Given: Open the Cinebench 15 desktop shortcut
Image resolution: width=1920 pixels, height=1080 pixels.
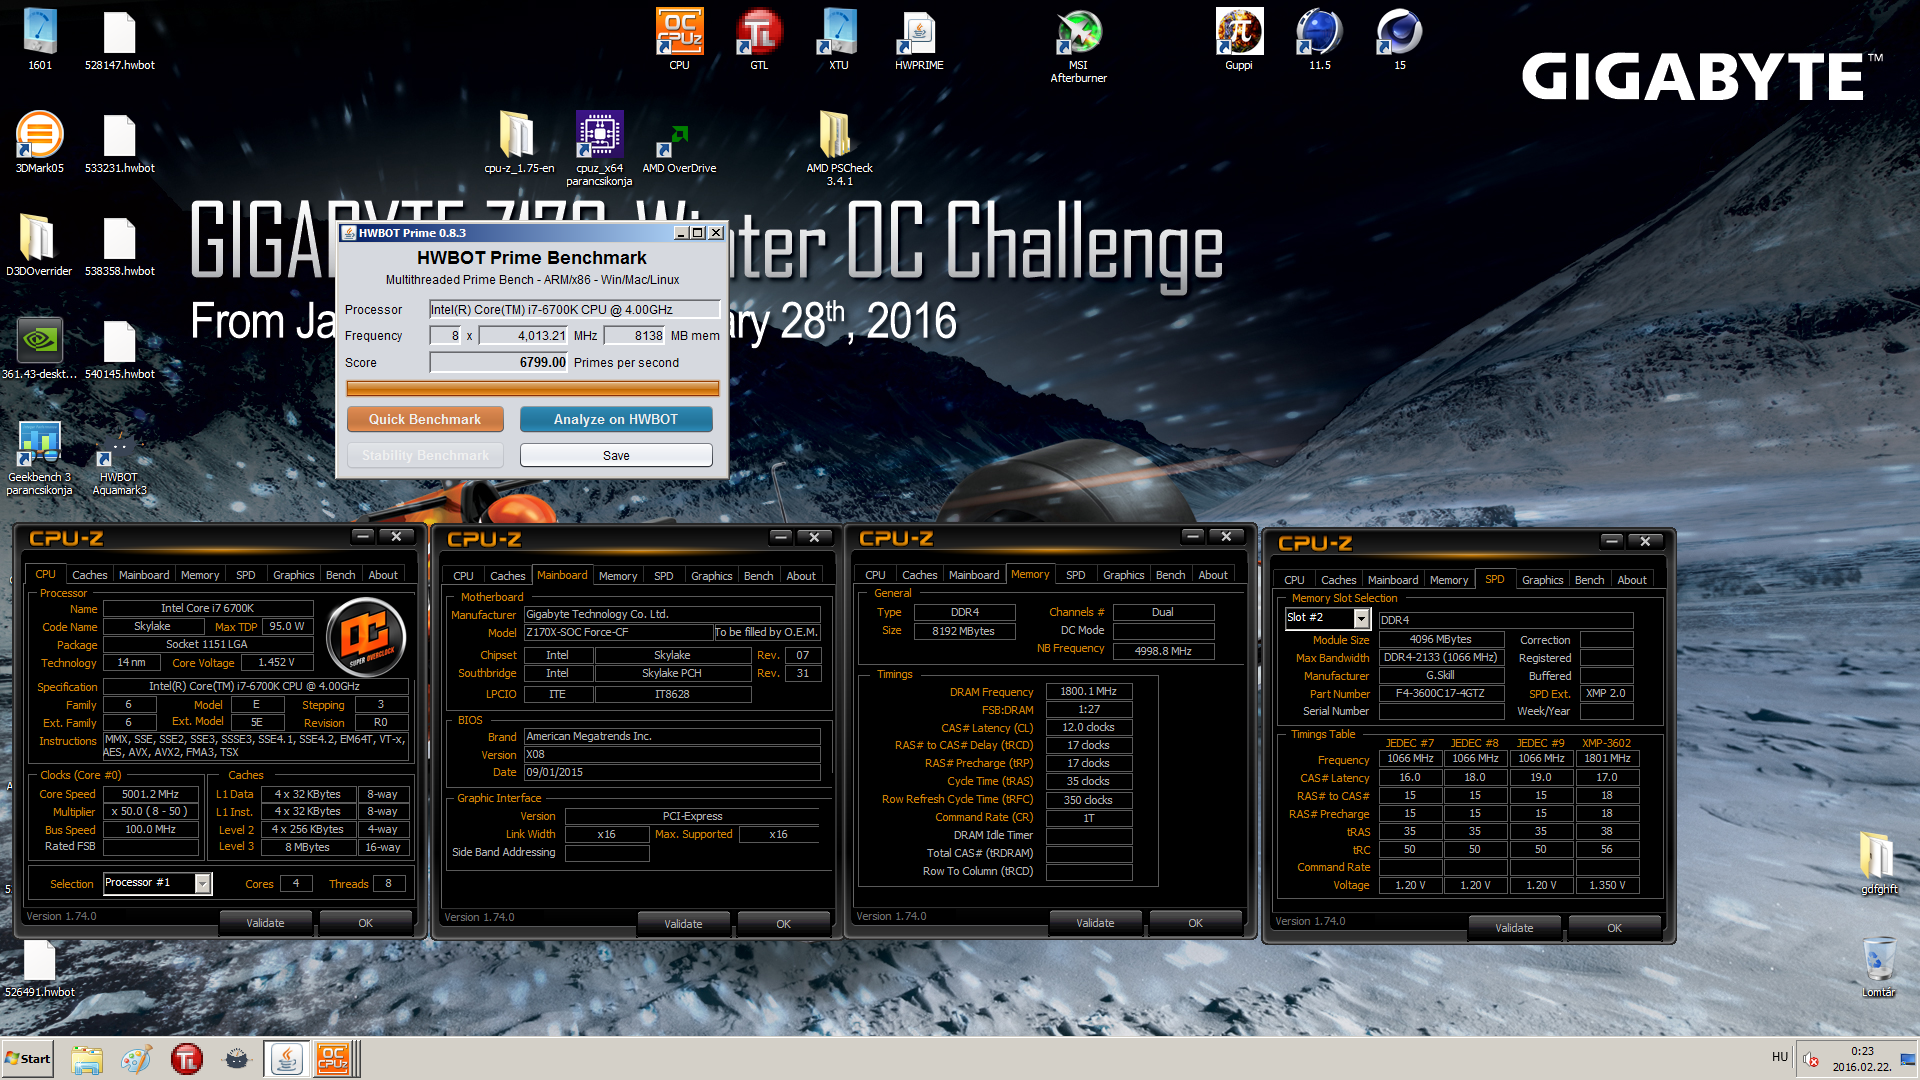Looking at the screenshot, I should pyautogui.click(x=1399, y=40).
